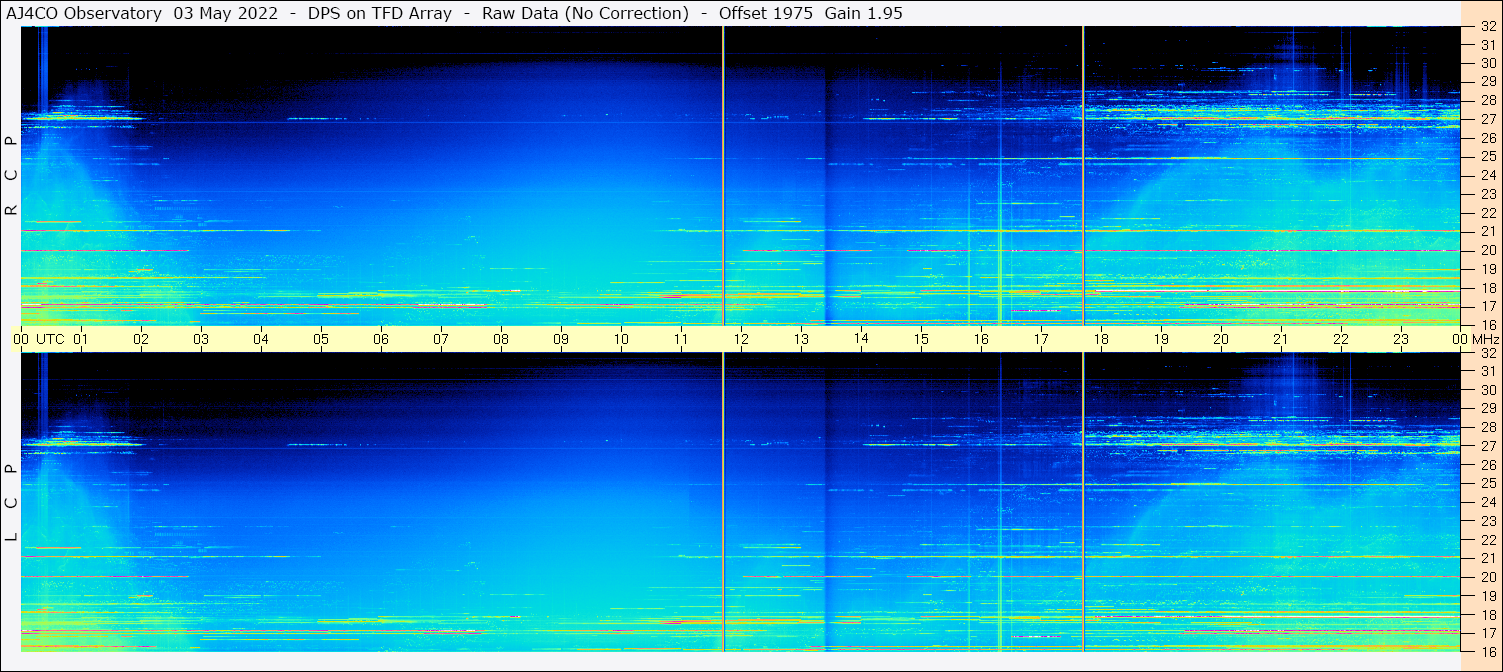Click the 18 MHz label of LCP panel
Viewport: 1503px width, 672px height.
1487,614
